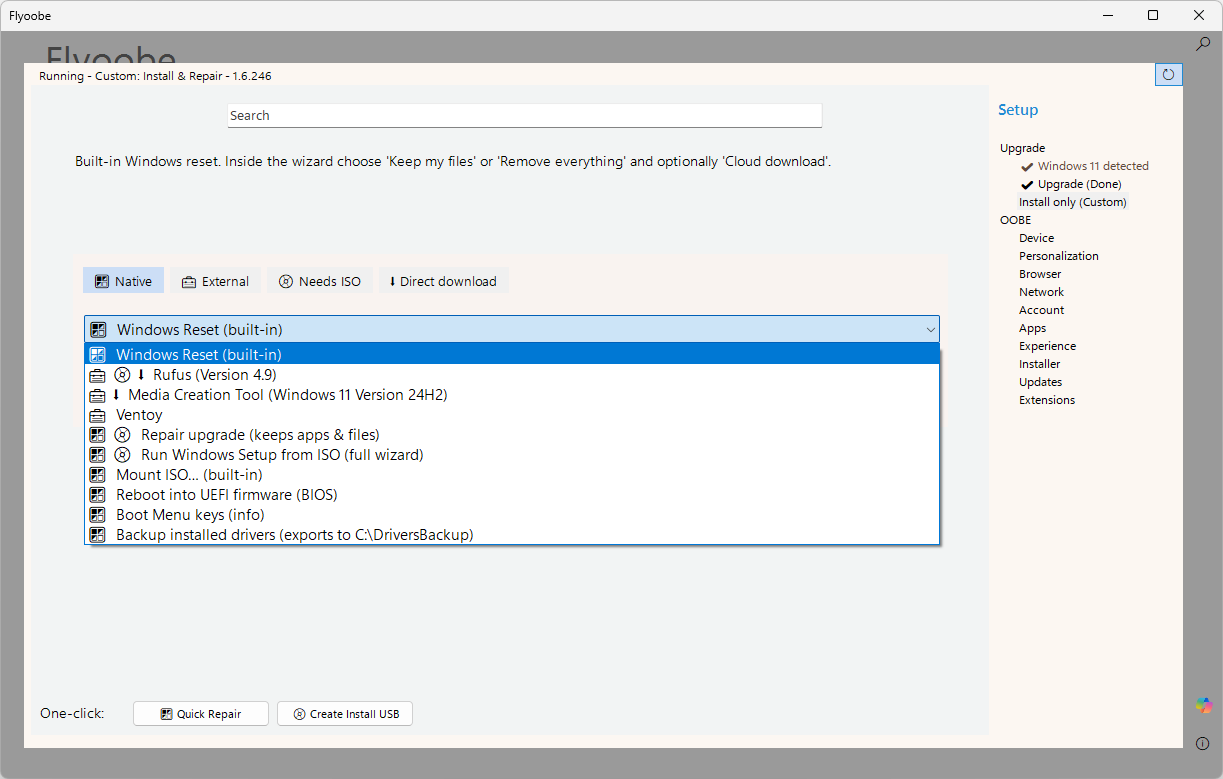Collapse the tool selection dropdown arrow
Screen dimensions: 1223x779
tap(931, 329)
